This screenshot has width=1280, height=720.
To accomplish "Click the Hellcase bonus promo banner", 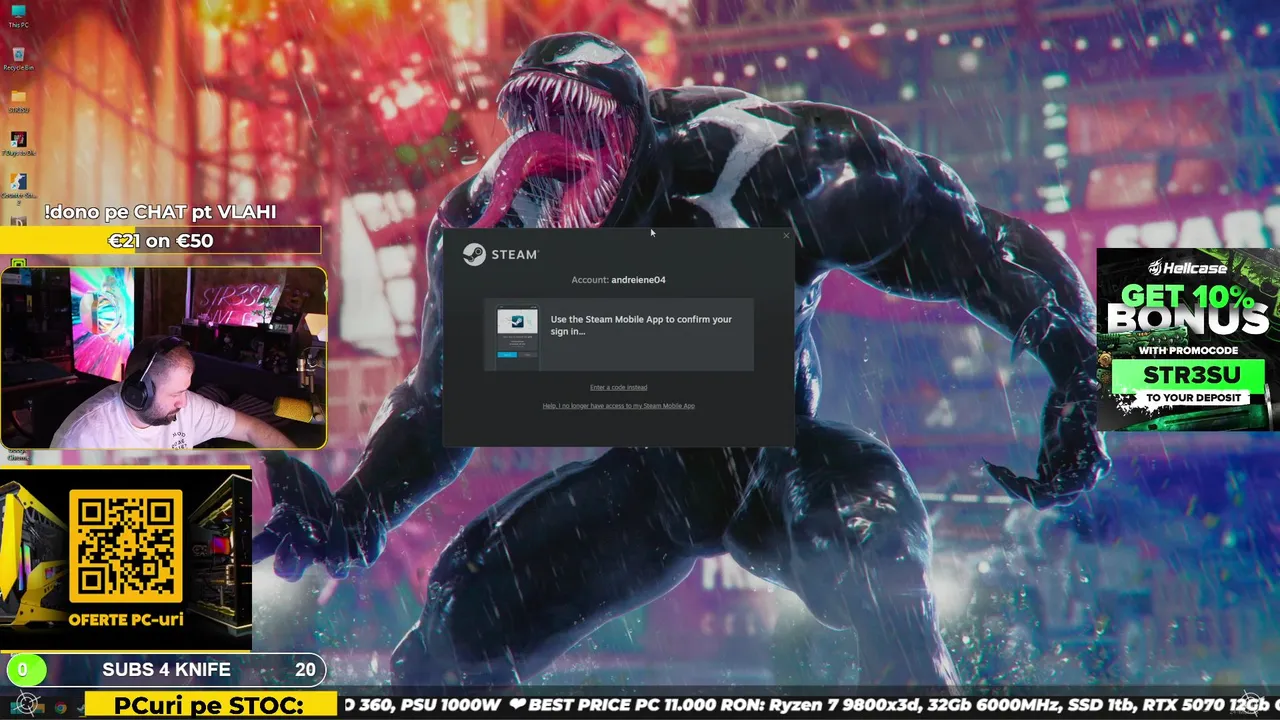I will pyautogui.click(x=1188, y=339).
